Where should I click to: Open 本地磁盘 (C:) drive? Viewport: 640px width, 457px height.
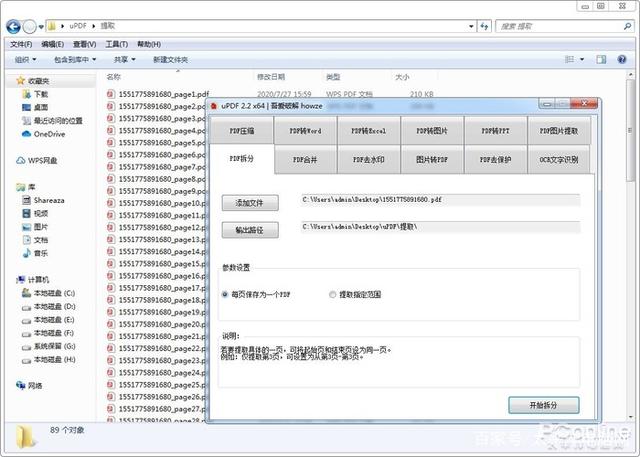pyautogui.click(x=49, y=293)
